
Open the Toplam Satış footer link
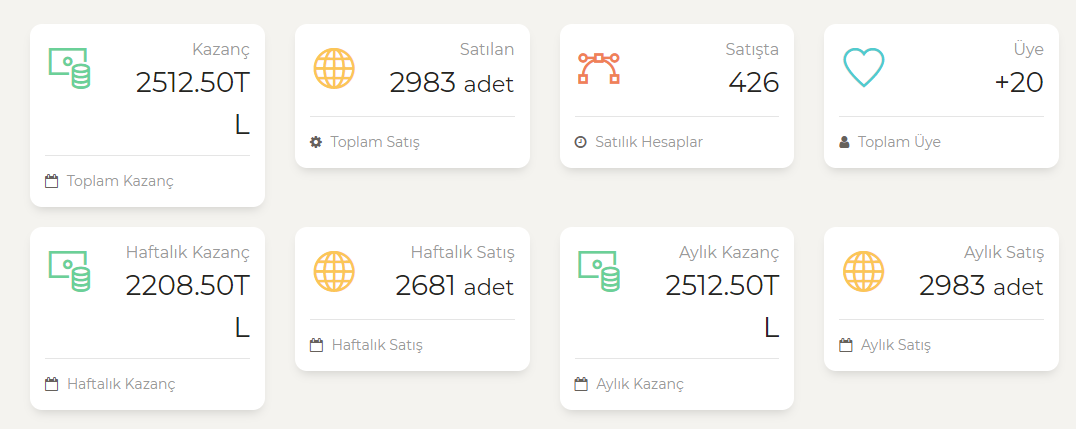pyautogui.click(x=375, y=142)
